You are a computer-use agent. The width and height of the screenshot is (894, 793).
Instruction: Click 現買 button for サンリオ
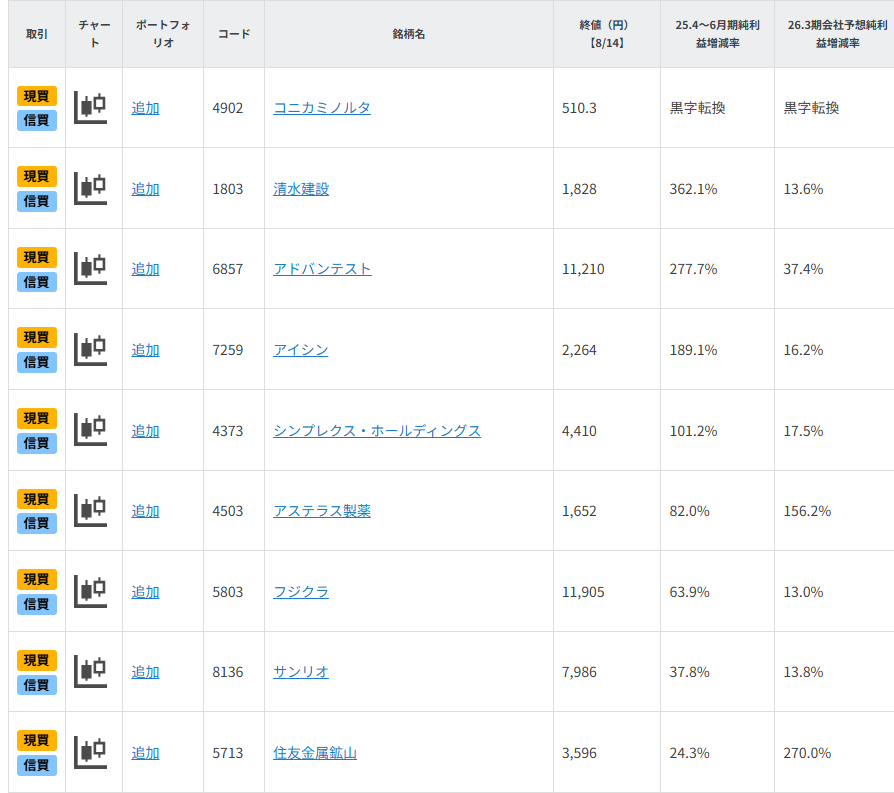point(36,660)
